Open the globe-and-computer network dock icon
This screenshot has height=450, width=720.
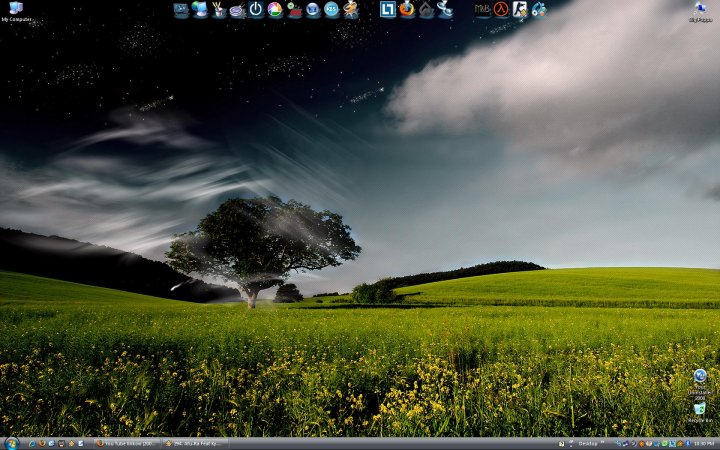pos(200,9)
